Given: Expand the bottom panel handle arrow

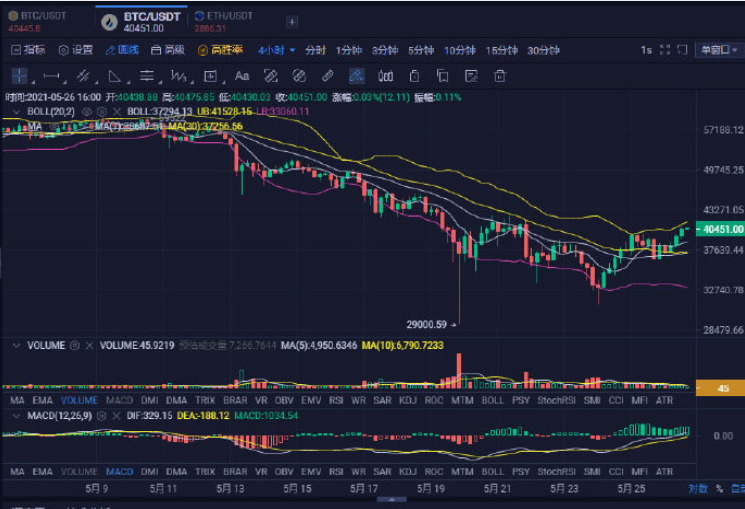Looking at the screenshot, I should (392, 499).
